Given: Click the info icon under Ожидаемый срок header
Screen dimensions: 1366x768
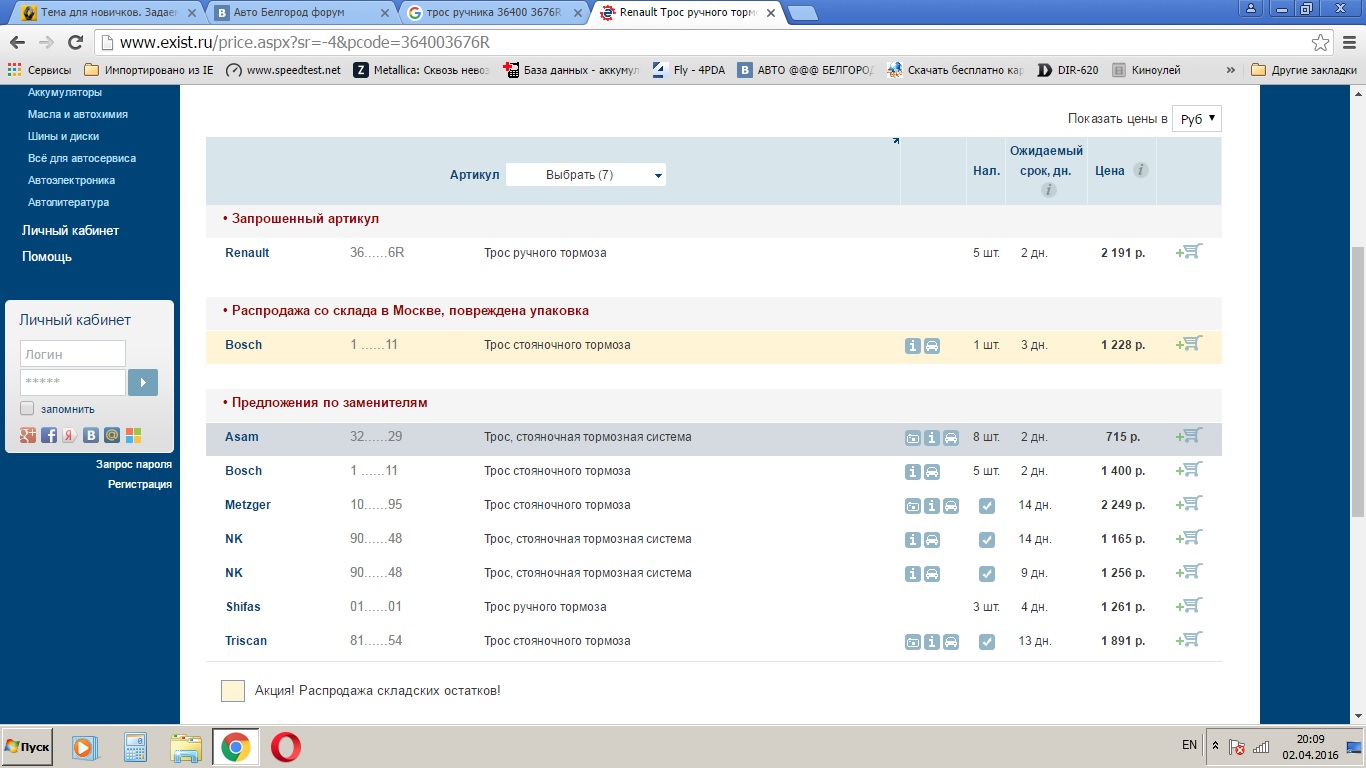Looking at the screenshot, I should coord(1048,190).
